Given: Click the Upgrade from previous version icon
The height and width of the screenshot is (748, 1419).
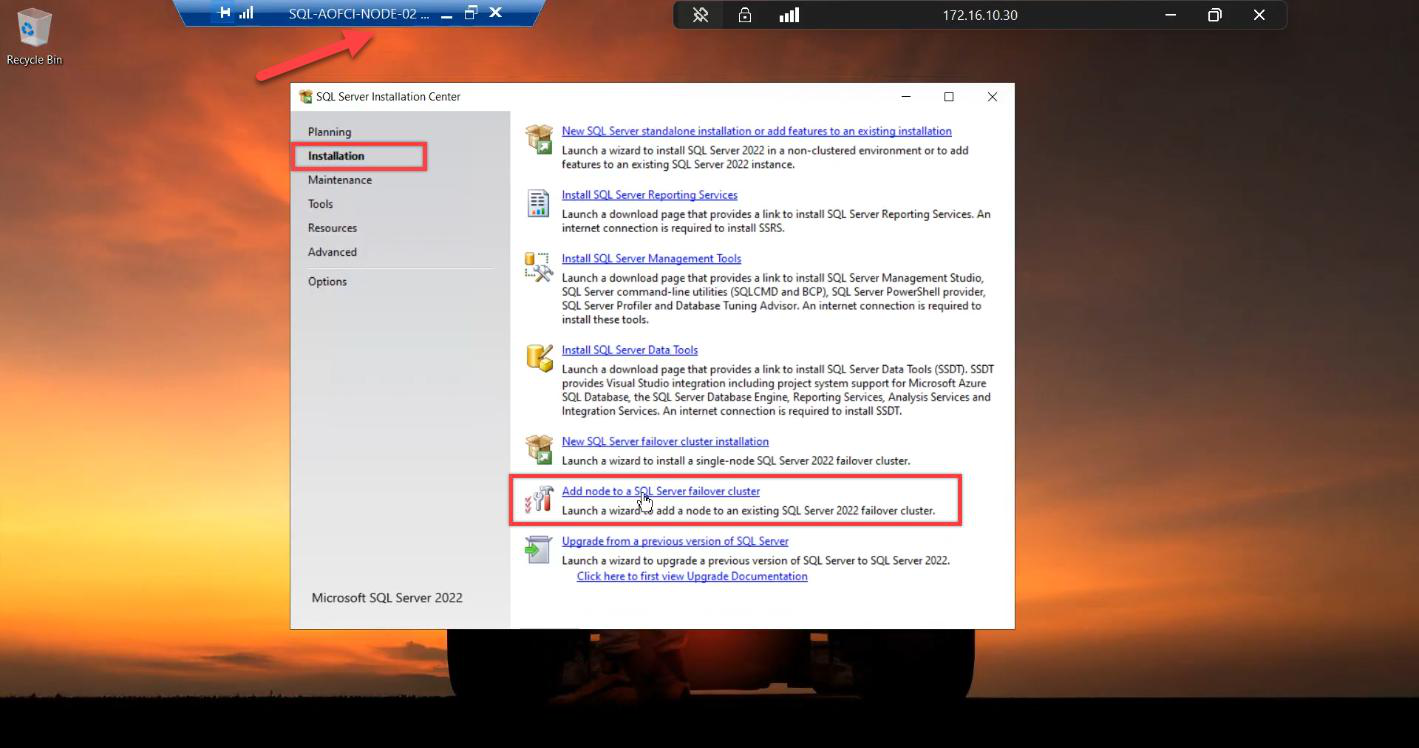Looking at the screenshot, I should 539,549.
